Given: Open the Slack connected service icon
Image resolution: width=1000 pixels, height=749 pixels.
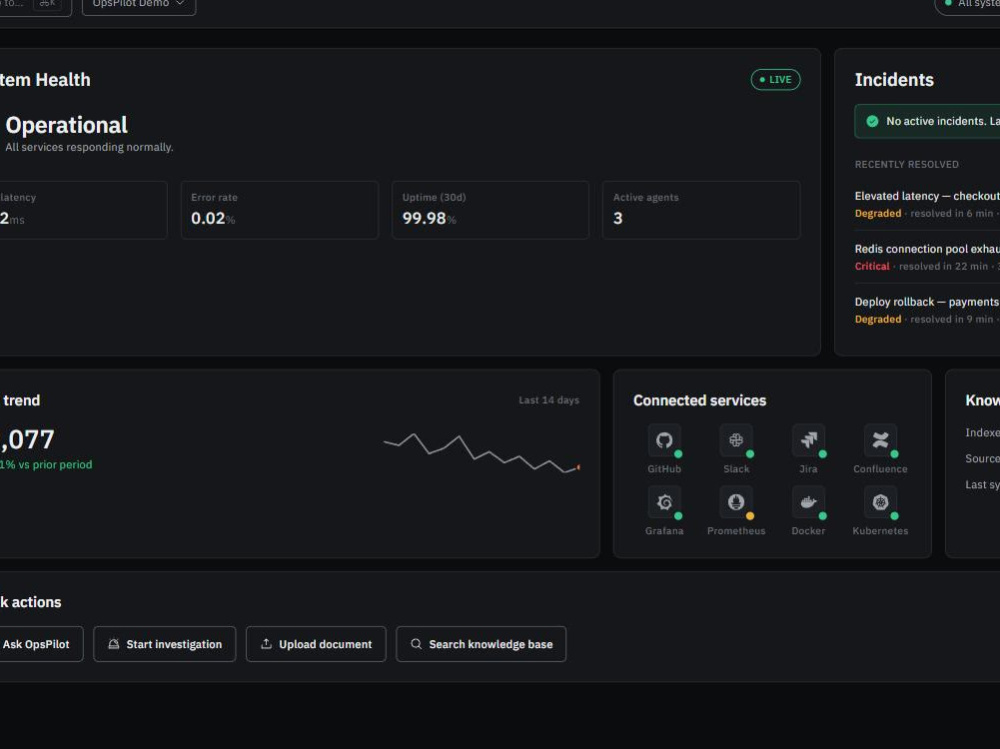Looking at the screenshot, I should coord(736,440).
